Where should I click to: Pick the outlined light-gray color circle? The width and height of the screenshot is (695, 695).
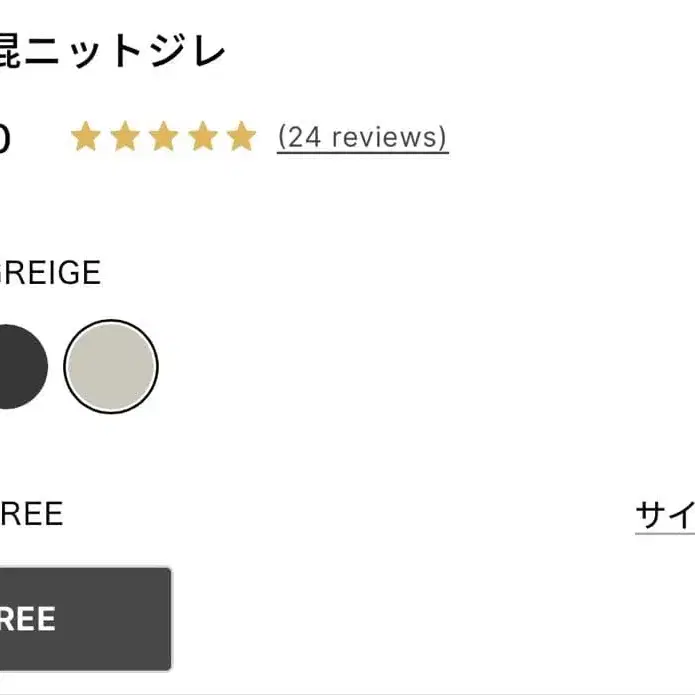[x=111, y=366]
